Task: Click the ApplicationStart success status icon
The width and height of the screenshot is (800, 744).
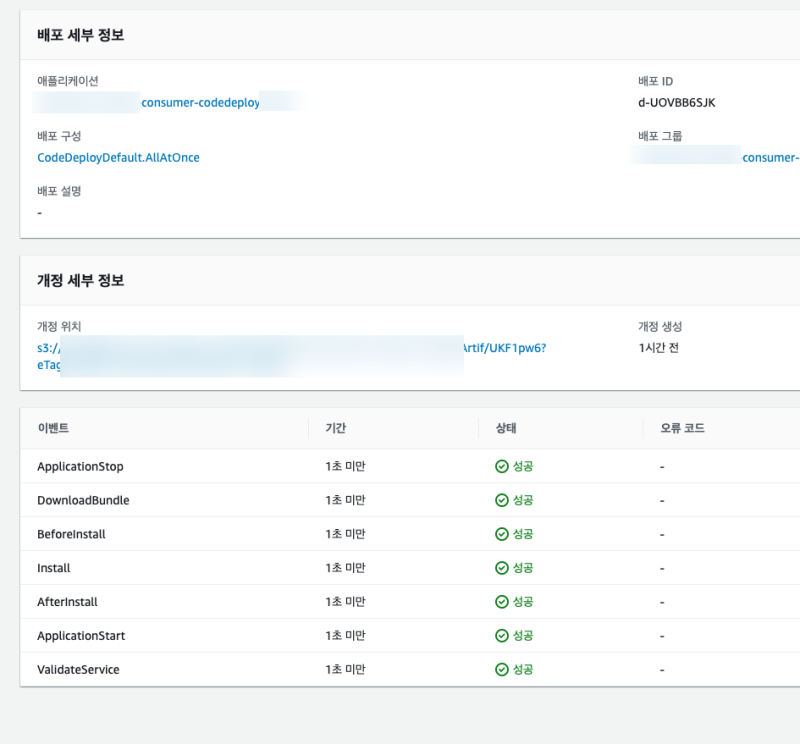Action: 502,636
